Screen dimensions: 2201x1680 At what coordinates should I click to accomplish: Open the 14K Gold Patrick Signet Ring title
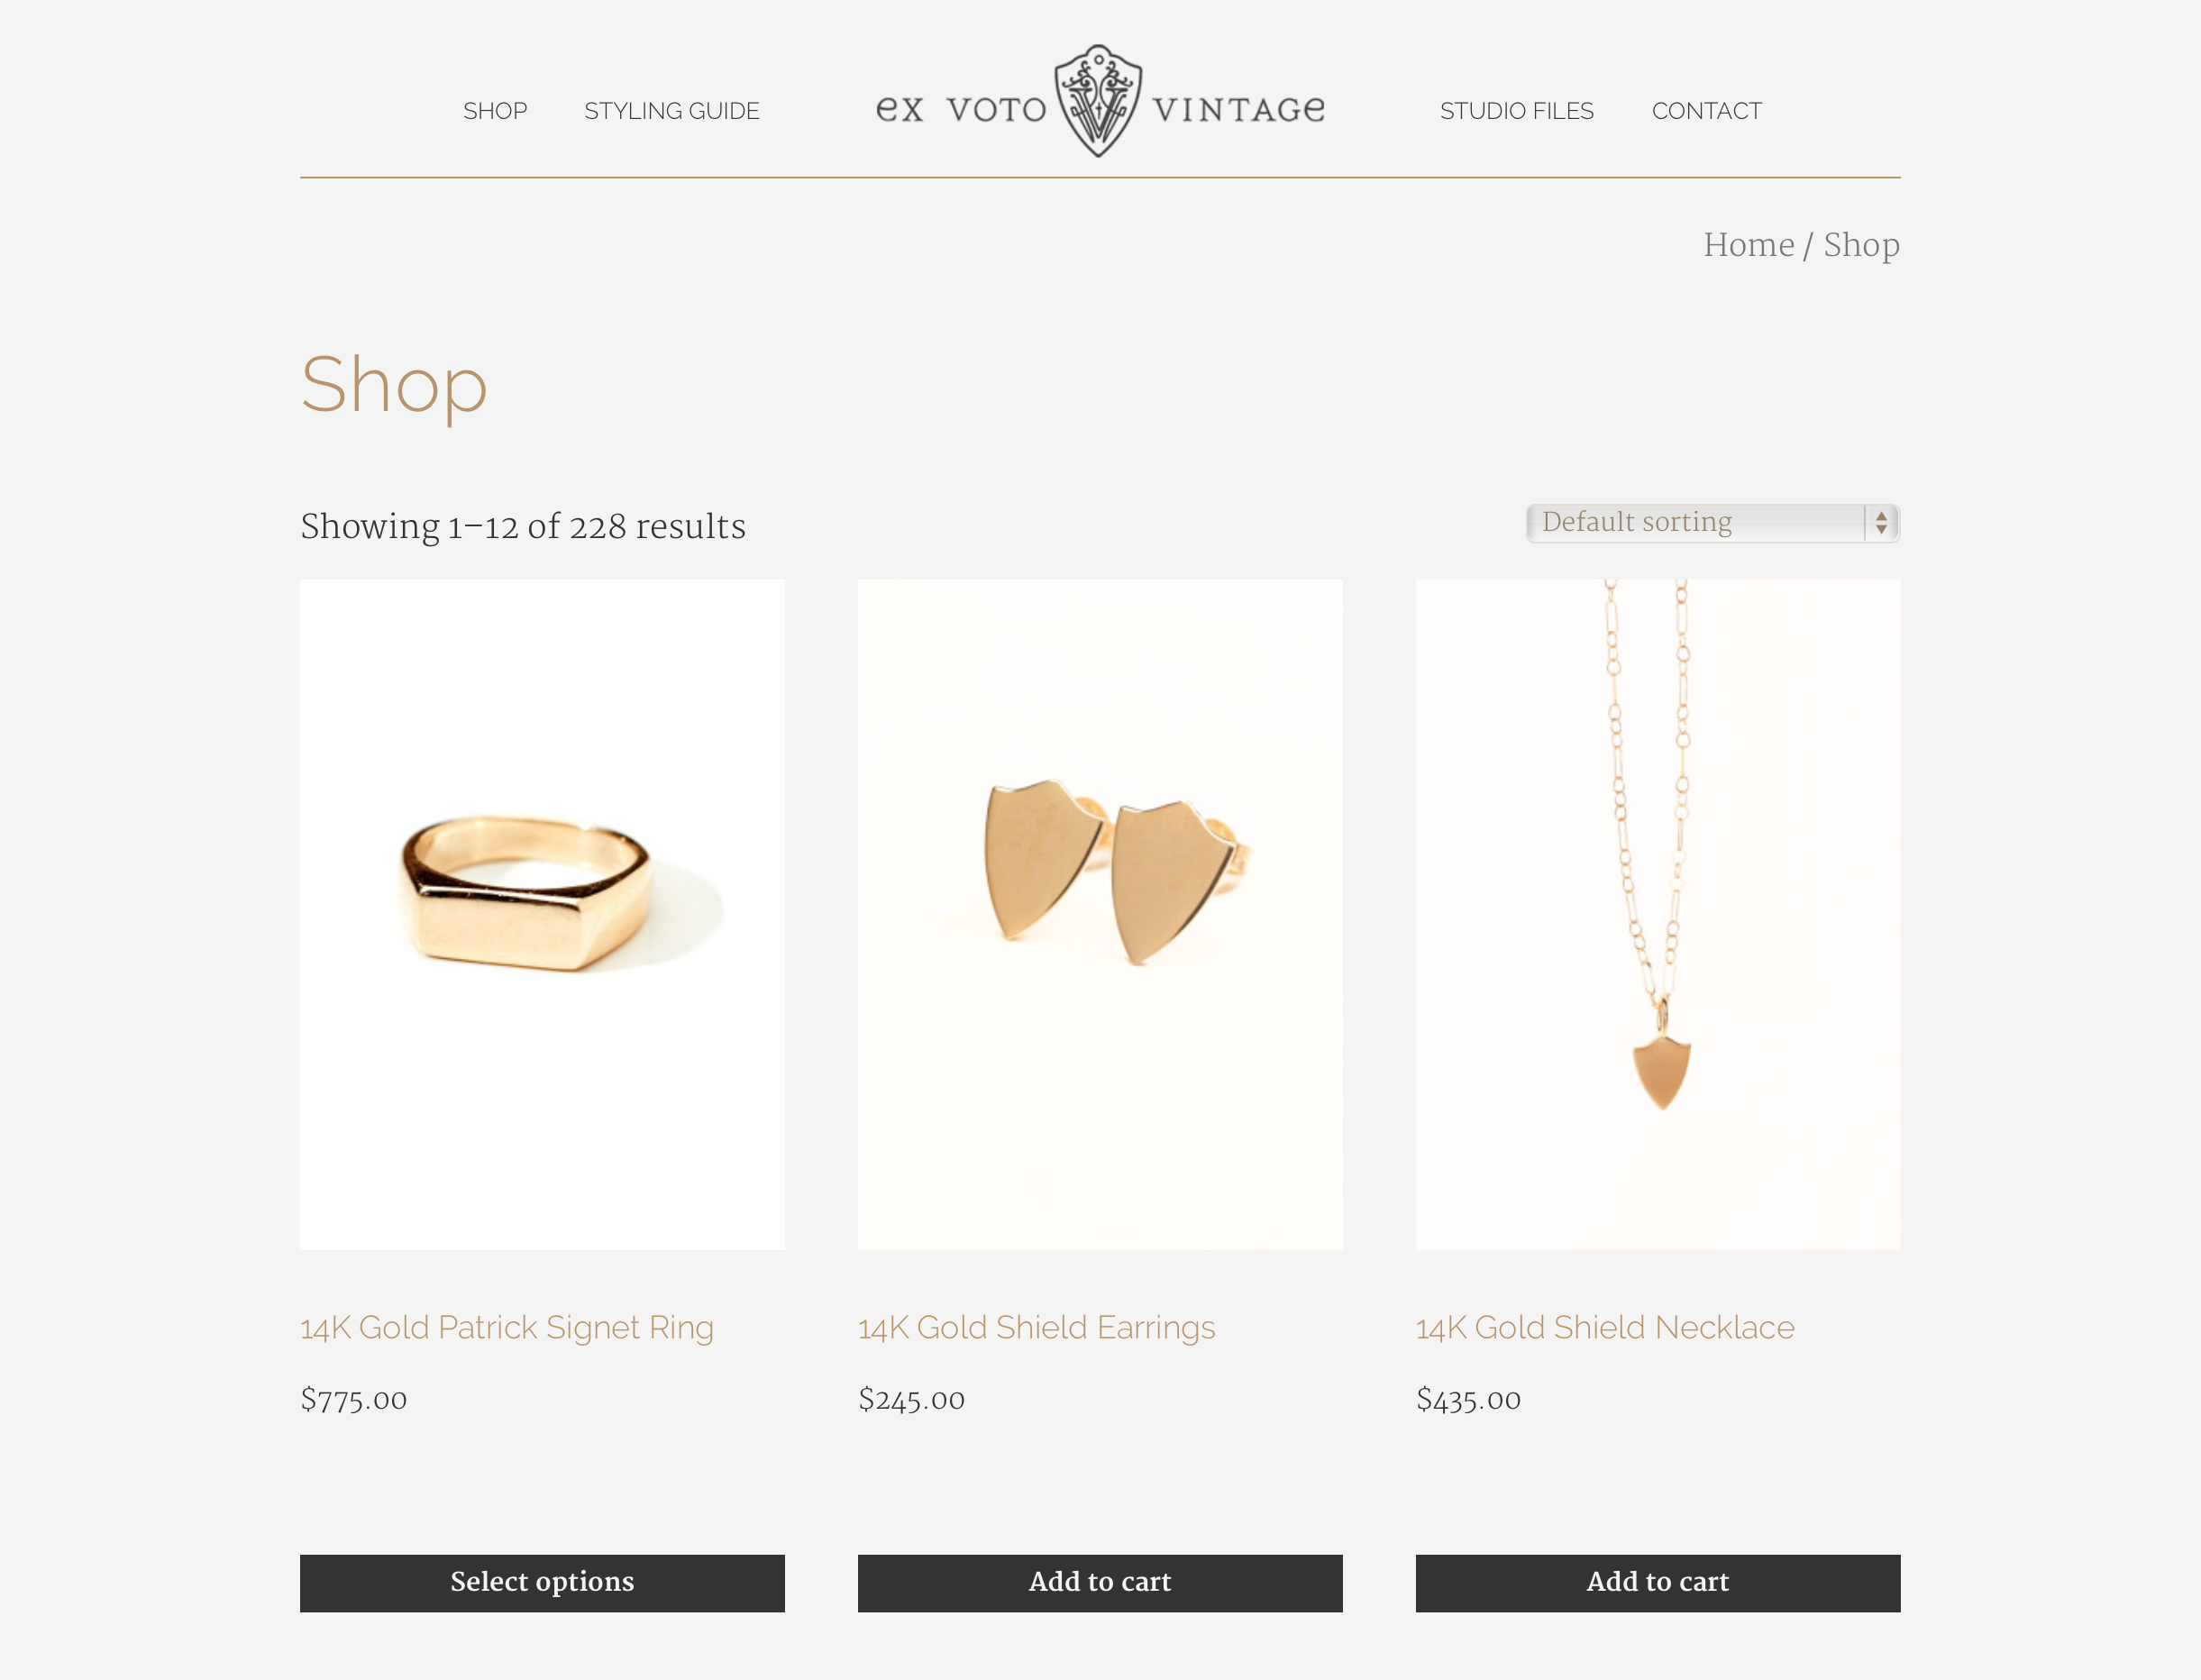point(507,1327)
